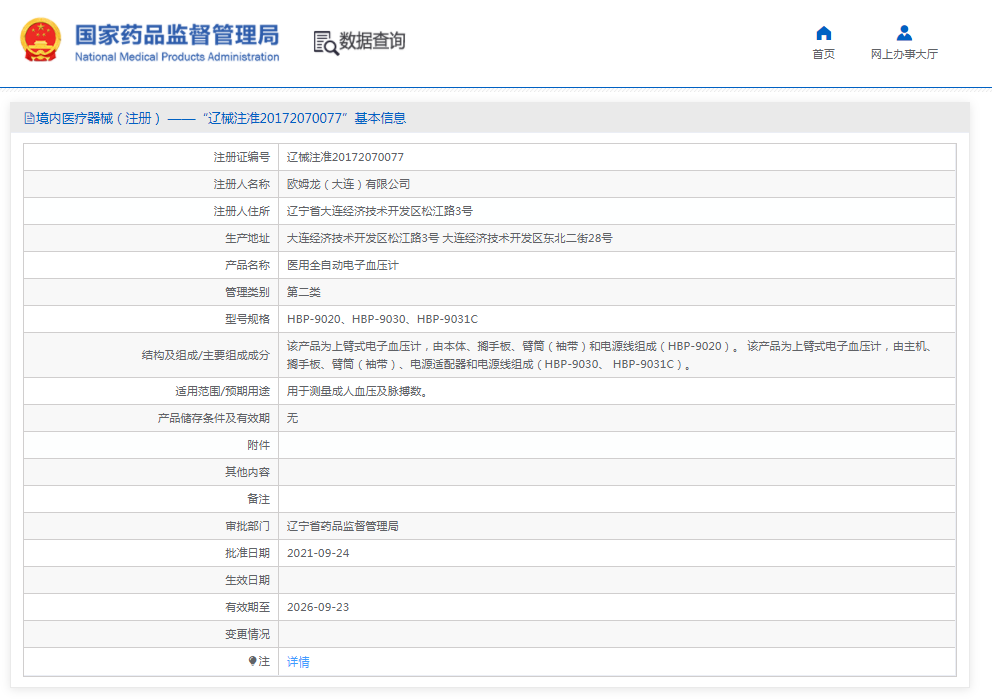
Task: Click the model spec HBP-9020、HBP-9030、HBP-9031C
Action: click(x=382, y=319)
